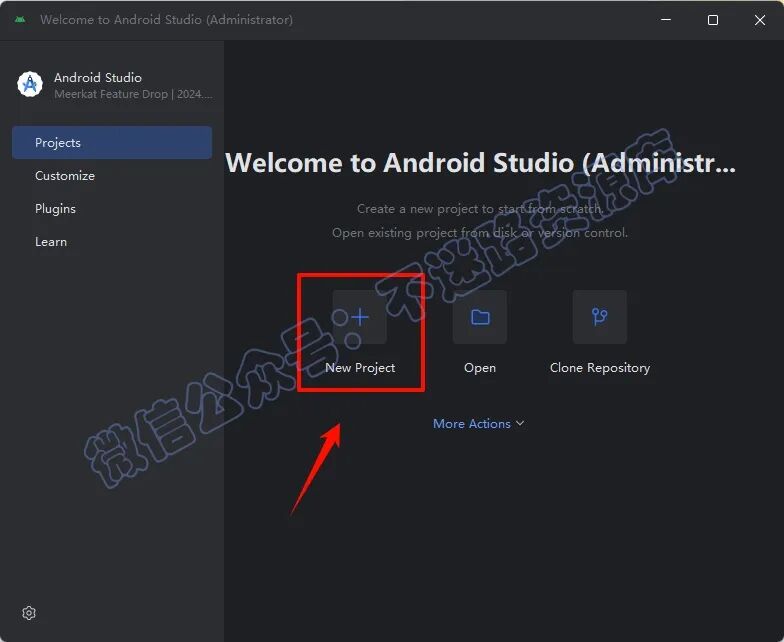Click the Open folder icon
The image size is (784, 642).
tap(480, 317)
